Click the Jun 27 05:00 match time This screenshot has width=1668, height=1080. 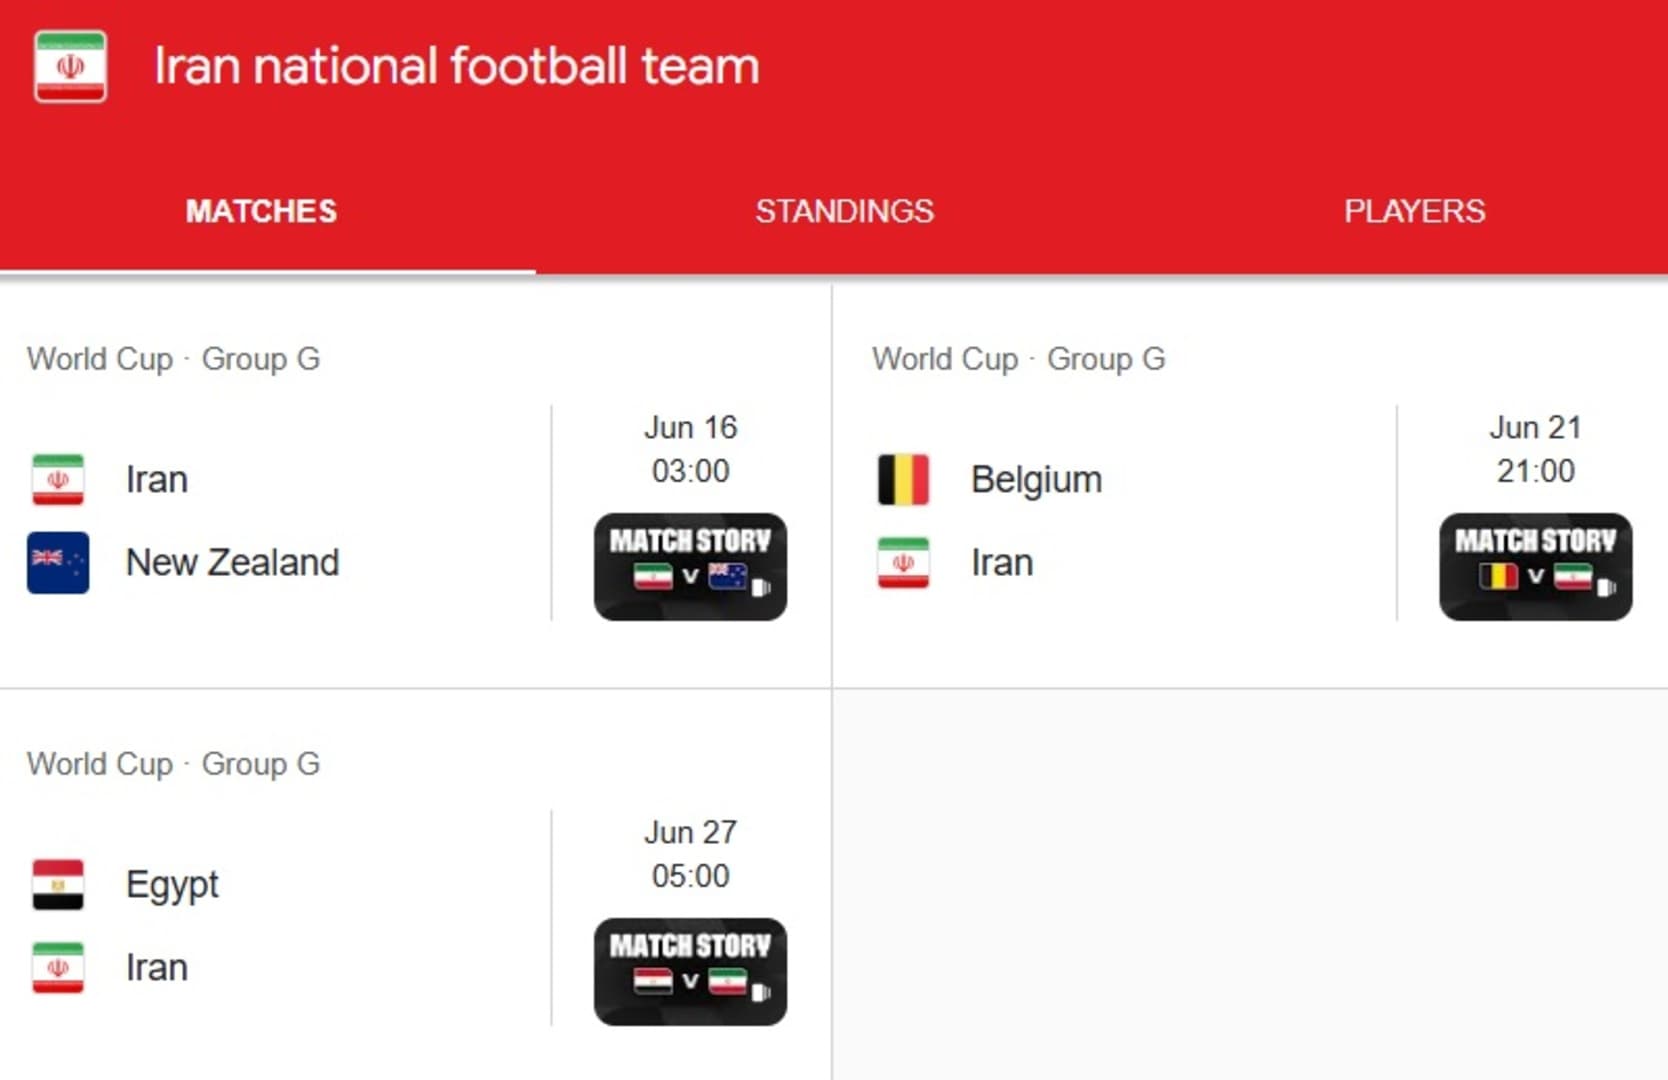click(690, 854)
